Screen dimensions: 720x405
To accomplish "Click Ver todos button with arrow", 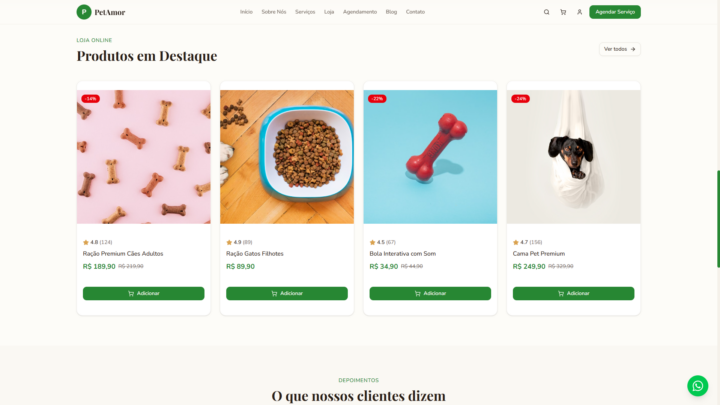I will point(619,49).
